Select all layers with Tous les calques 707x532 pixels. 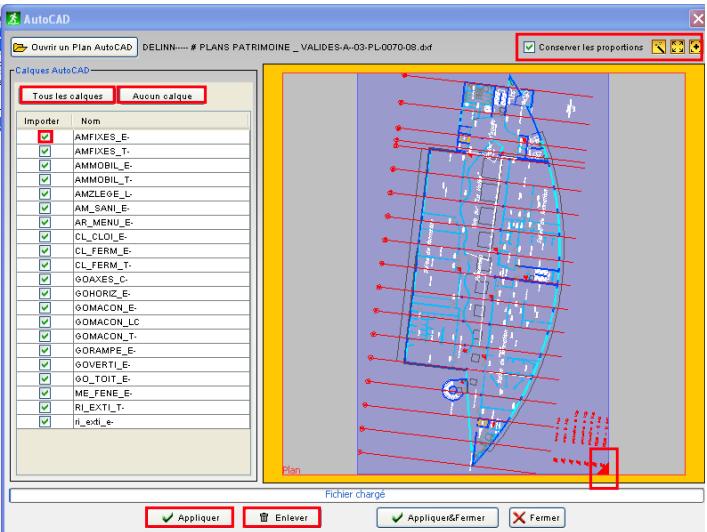[68, 96]
